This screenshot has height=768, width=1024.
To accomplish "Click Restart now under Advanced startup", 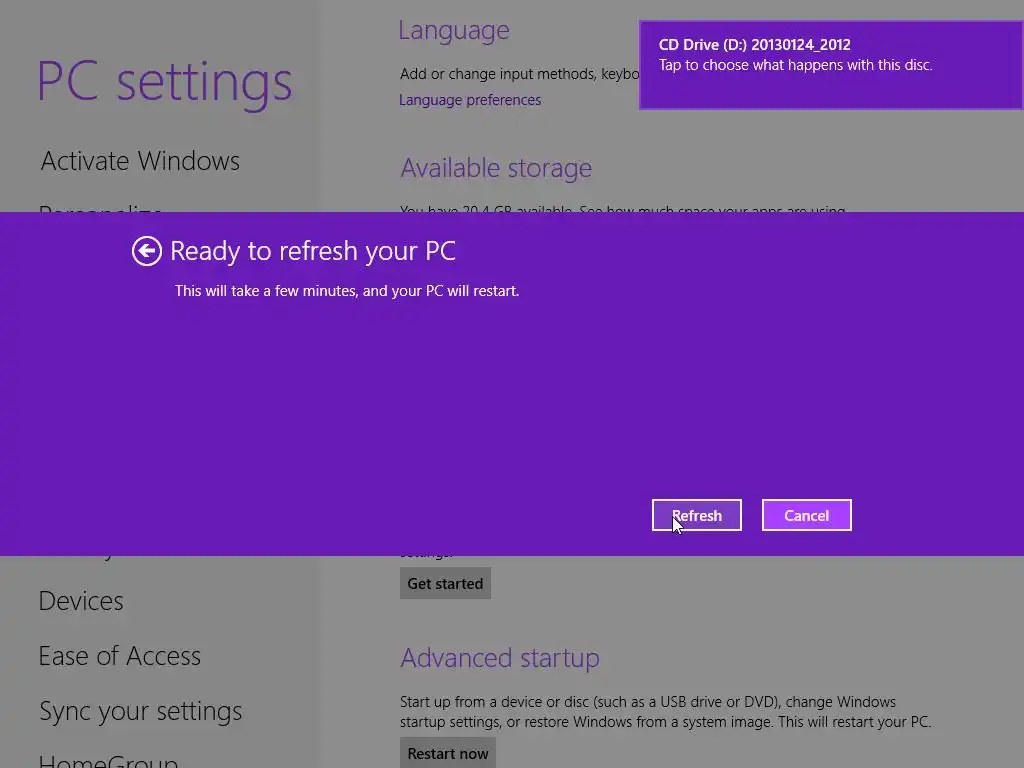I will 448,753.
